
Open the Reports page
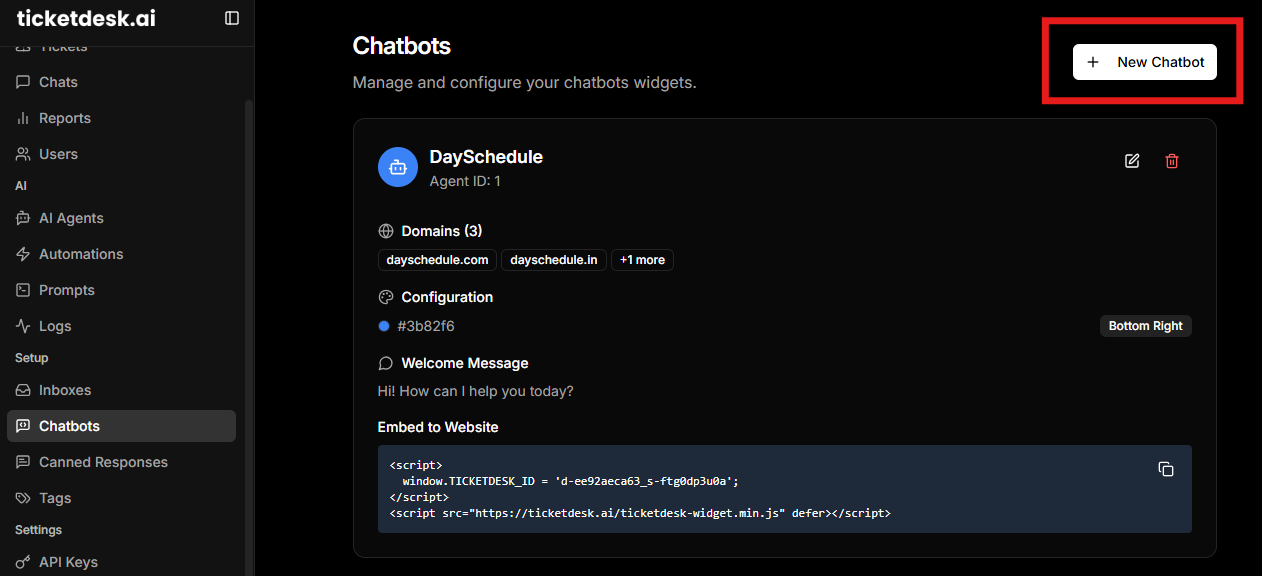point(64,118)
